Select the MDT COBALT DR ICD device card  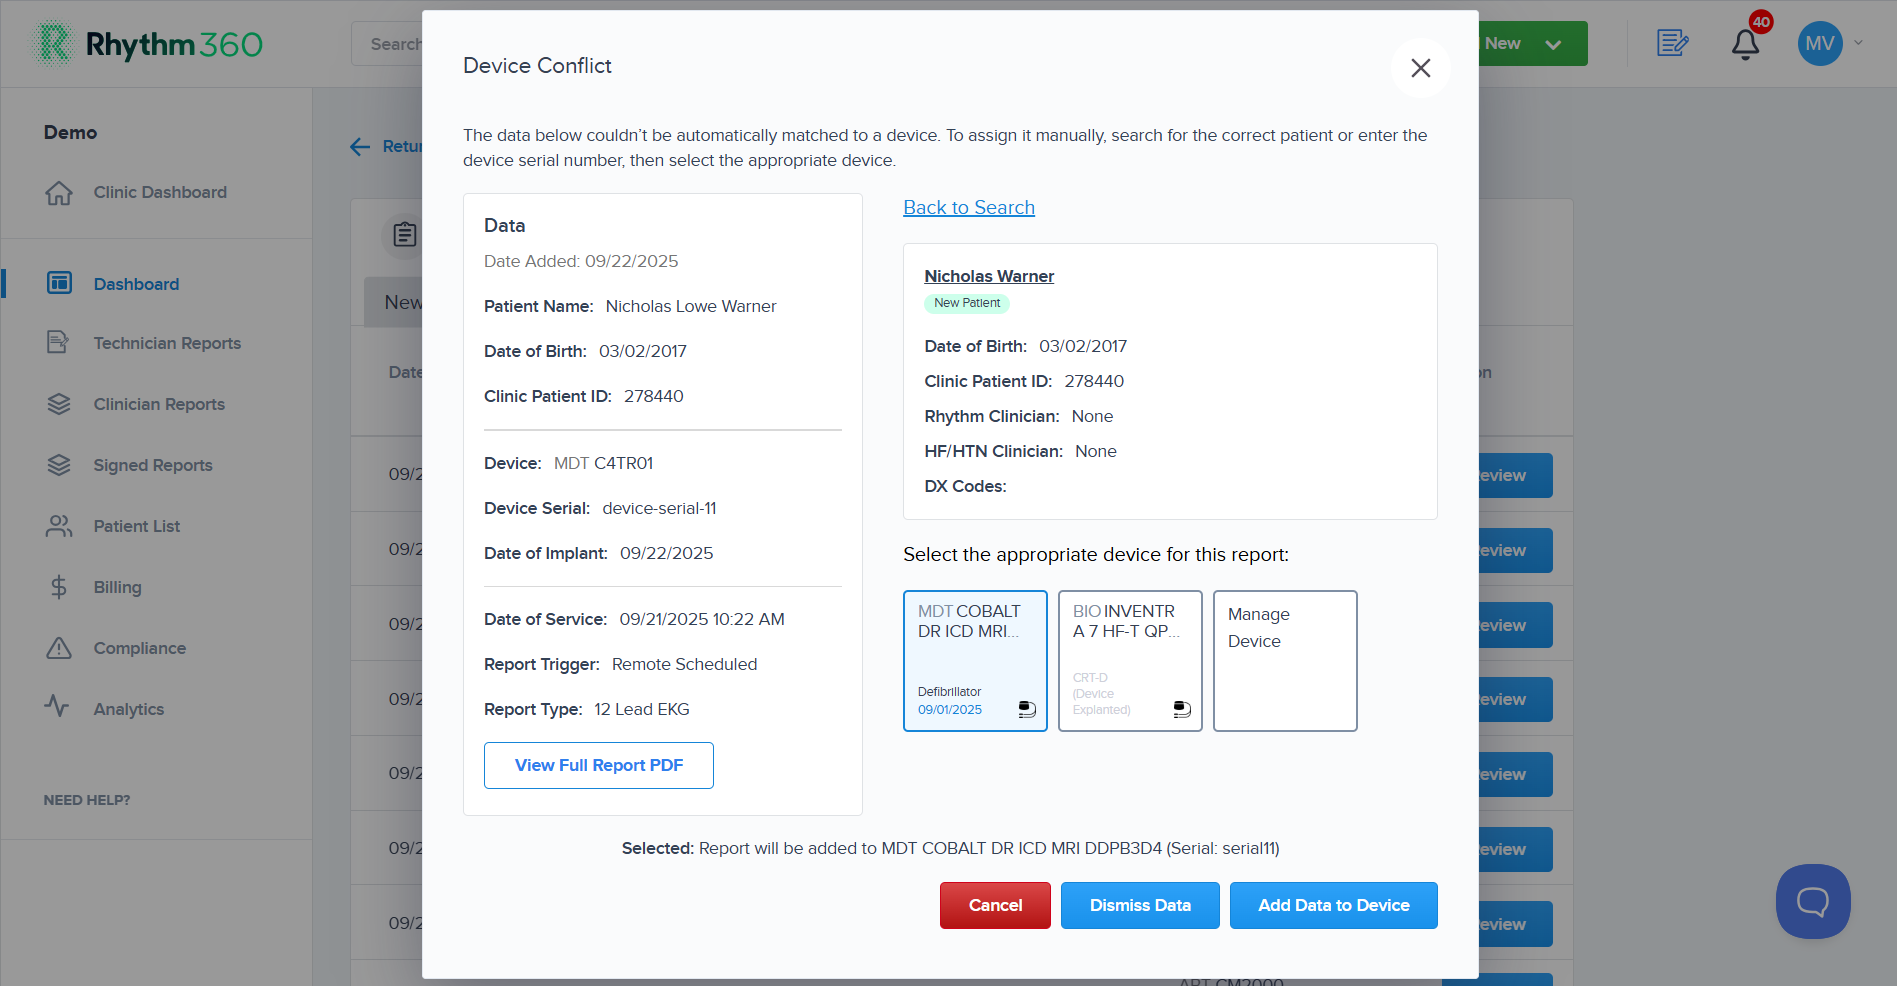tap(975, 661)
